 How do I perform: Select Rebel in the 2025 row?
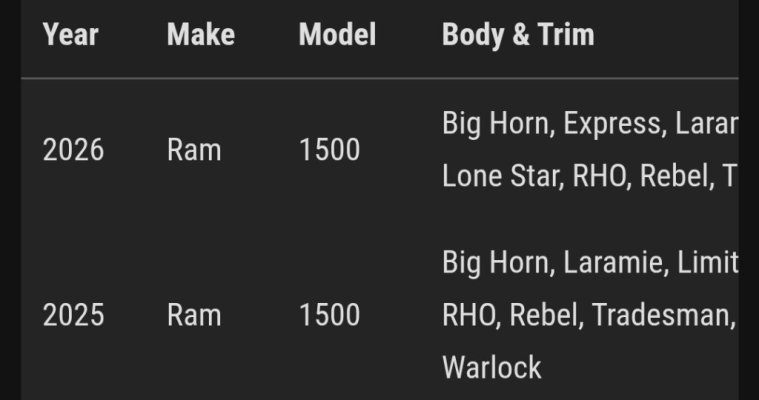click(543, 315)
